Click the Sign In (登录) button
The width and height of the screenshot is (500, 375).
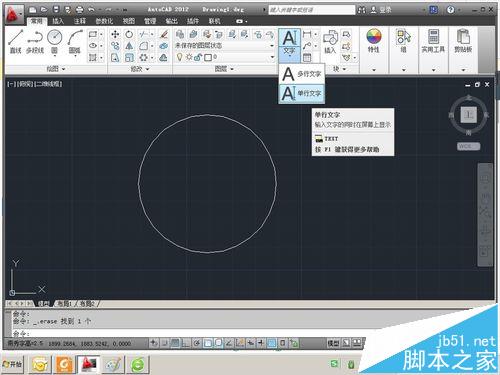[381, 10]
